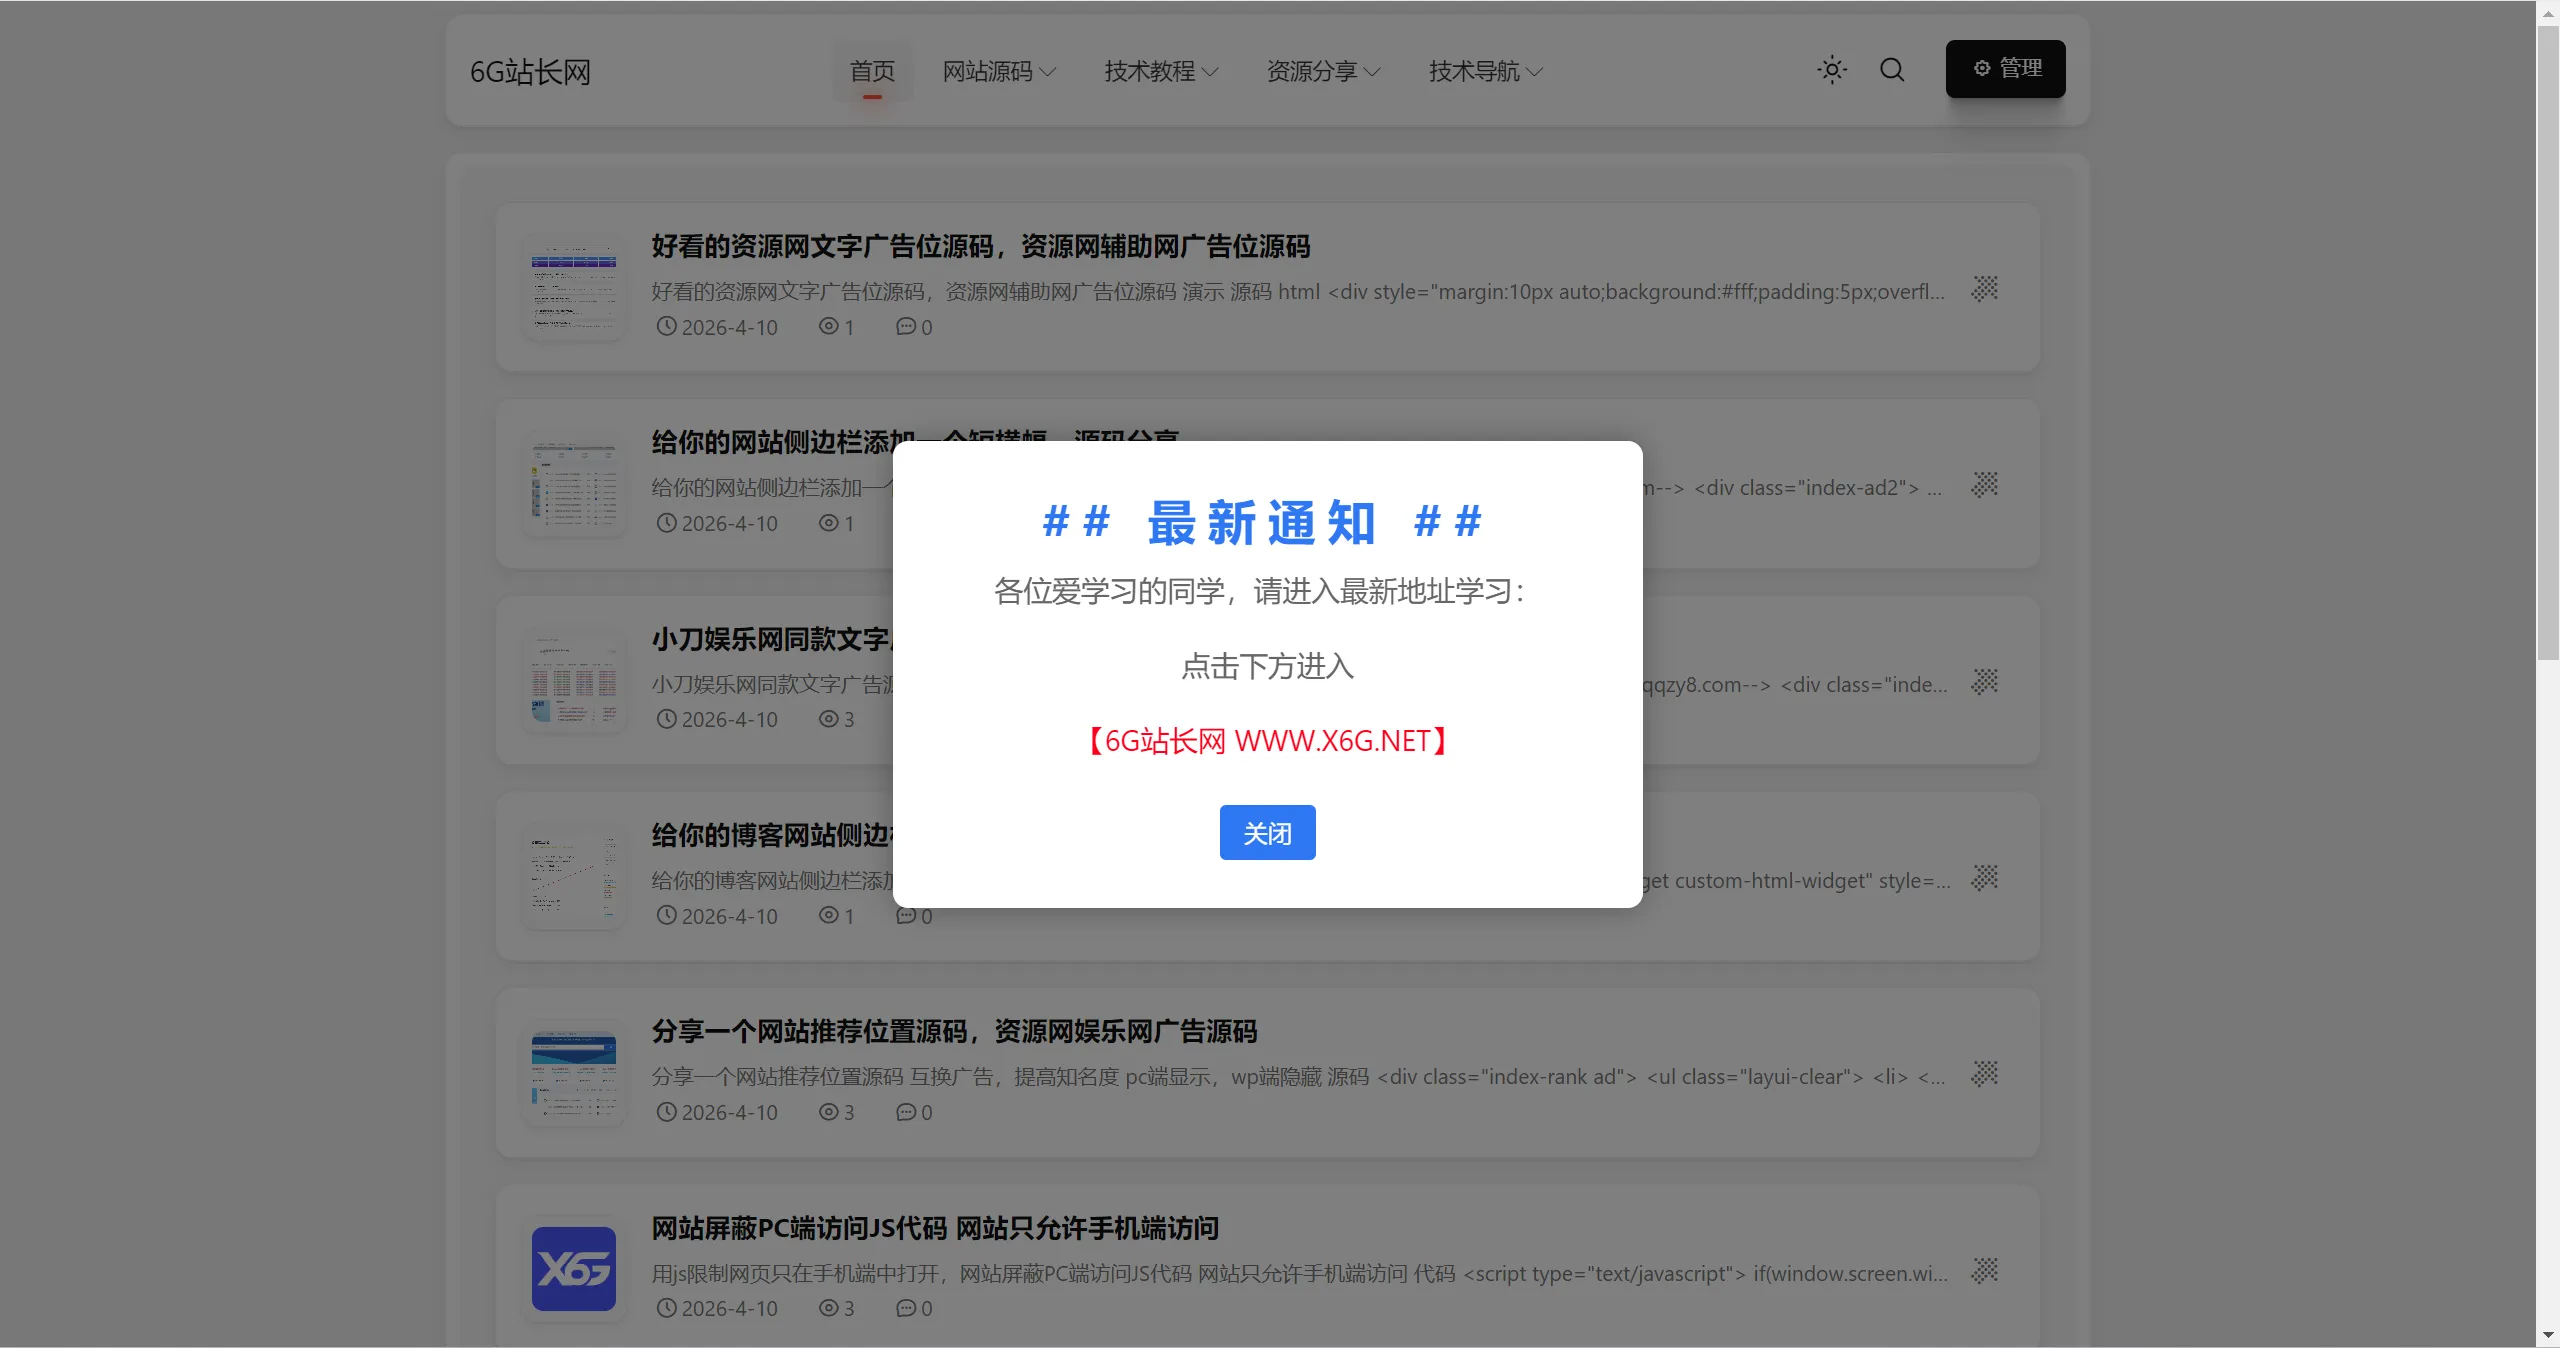The height and width of the screenshot is (1348, 2561).
Task: Select the 首页 menu item
Action: tap(874, 71)
